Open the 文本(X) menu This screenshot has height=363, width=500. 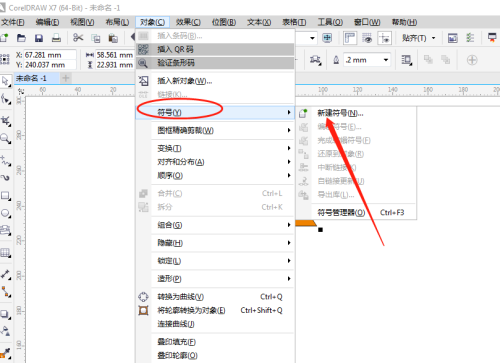pos(259,22)
